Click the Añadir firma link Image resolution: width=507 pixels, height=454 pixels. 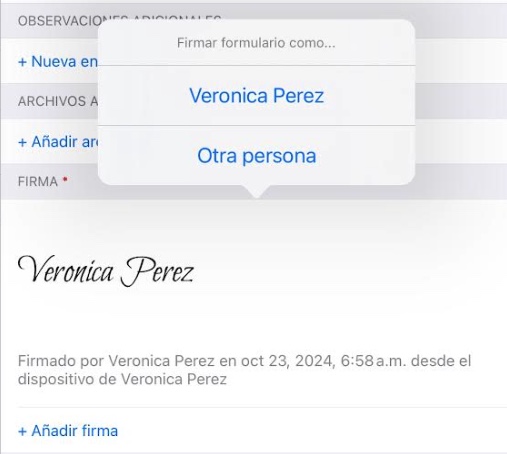pos(68,431)
